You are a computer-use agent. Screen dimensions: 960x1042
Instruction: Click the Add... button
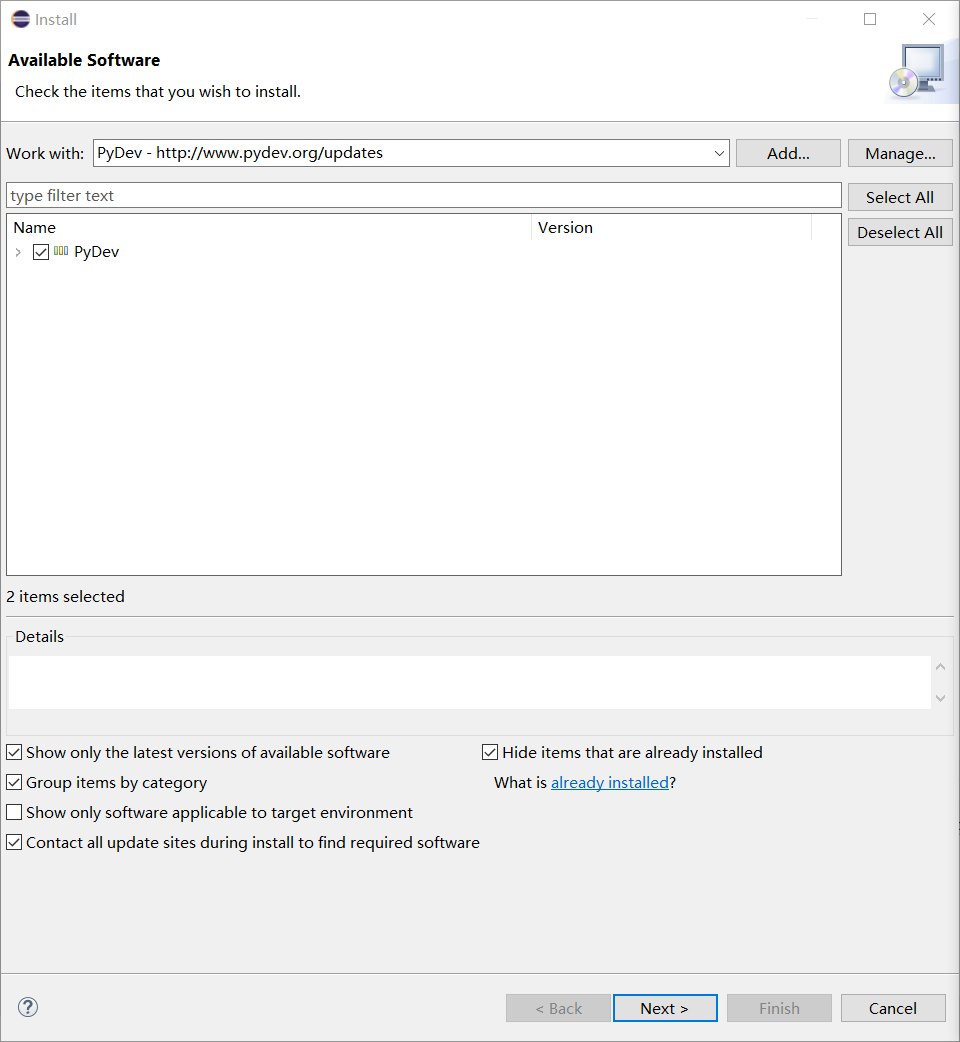[x=788, y=154]
